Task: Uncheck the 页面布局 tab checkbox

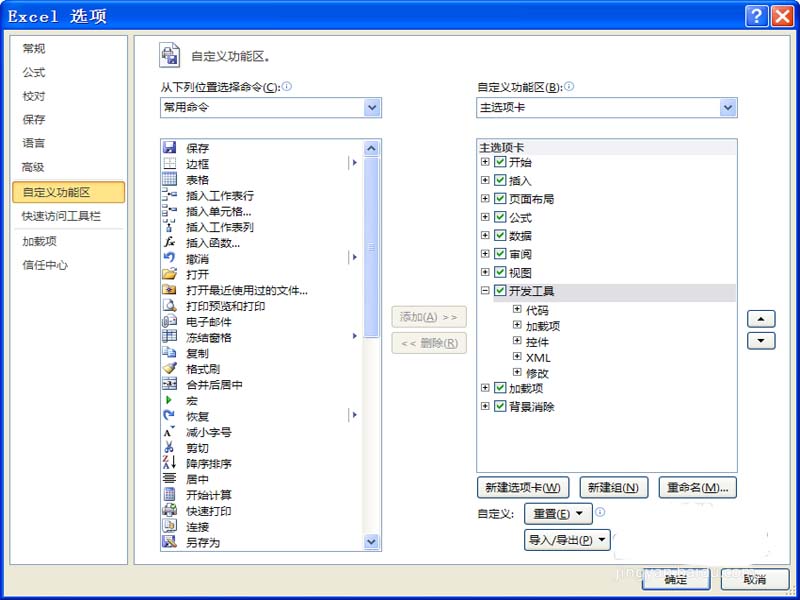Action: (x=500, y=199)
